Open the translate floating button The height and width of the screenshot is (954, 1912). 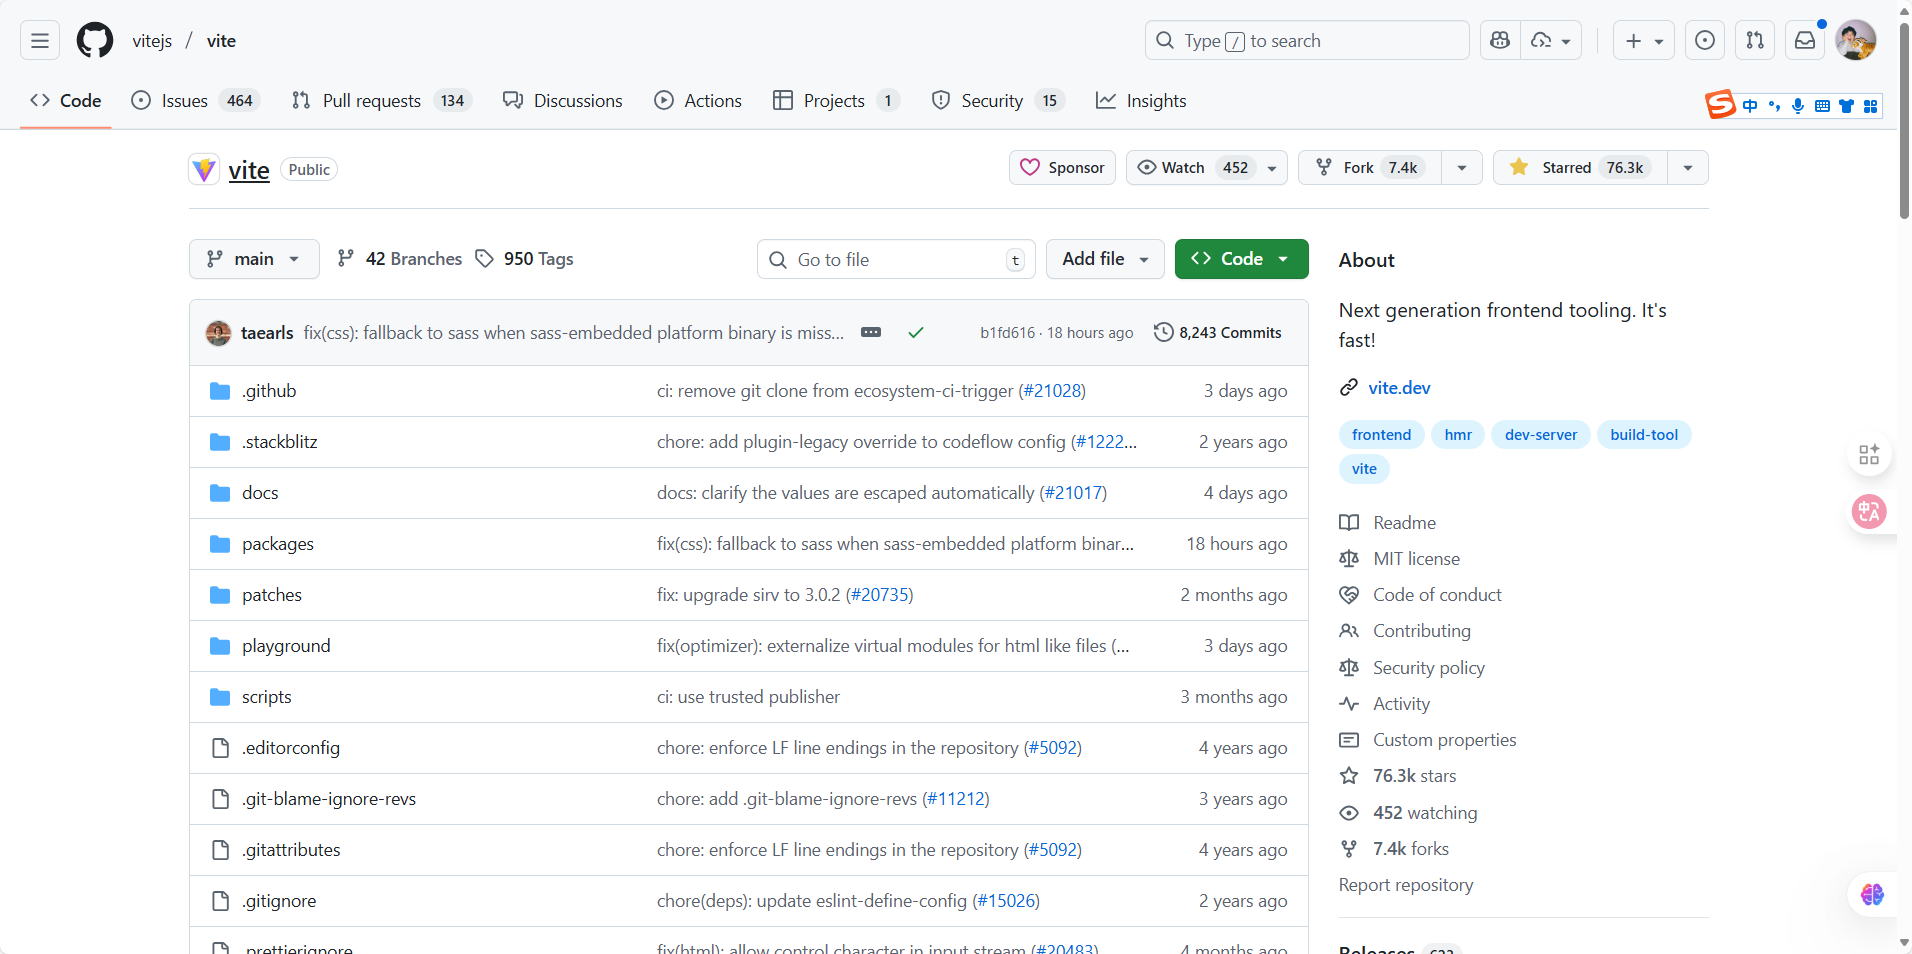(1869, 512)
